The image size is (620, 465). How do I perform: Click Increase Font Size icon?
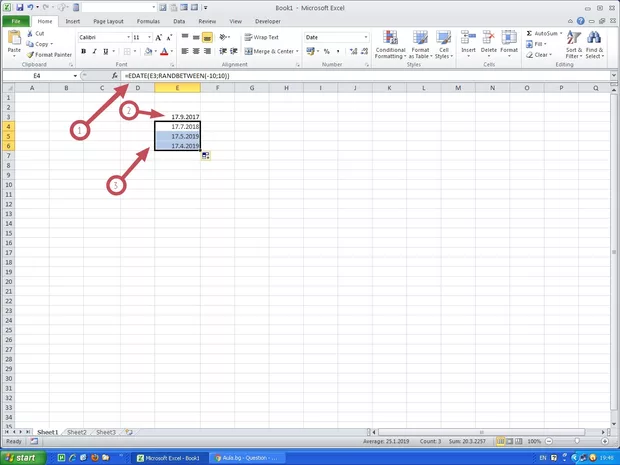coord(159,38)
